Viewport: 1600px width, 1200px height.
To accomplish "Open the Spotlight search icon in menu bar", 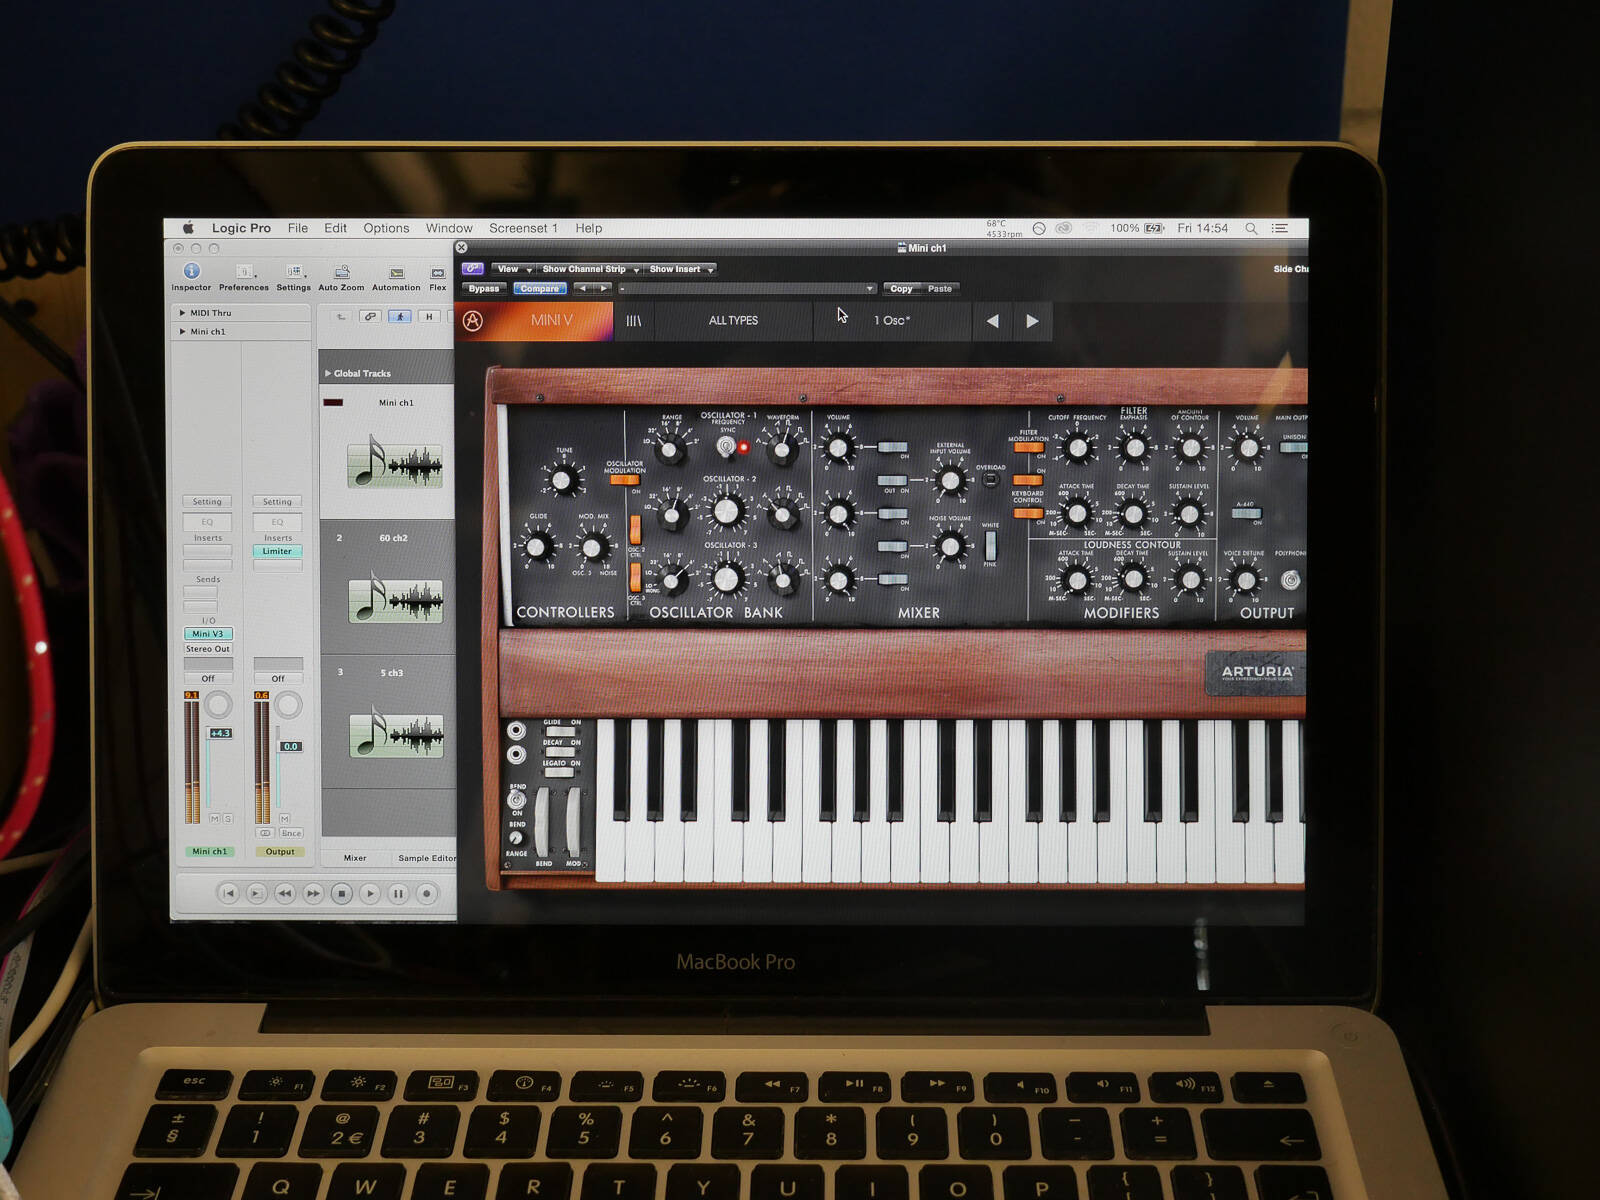I will [1251, 228].
